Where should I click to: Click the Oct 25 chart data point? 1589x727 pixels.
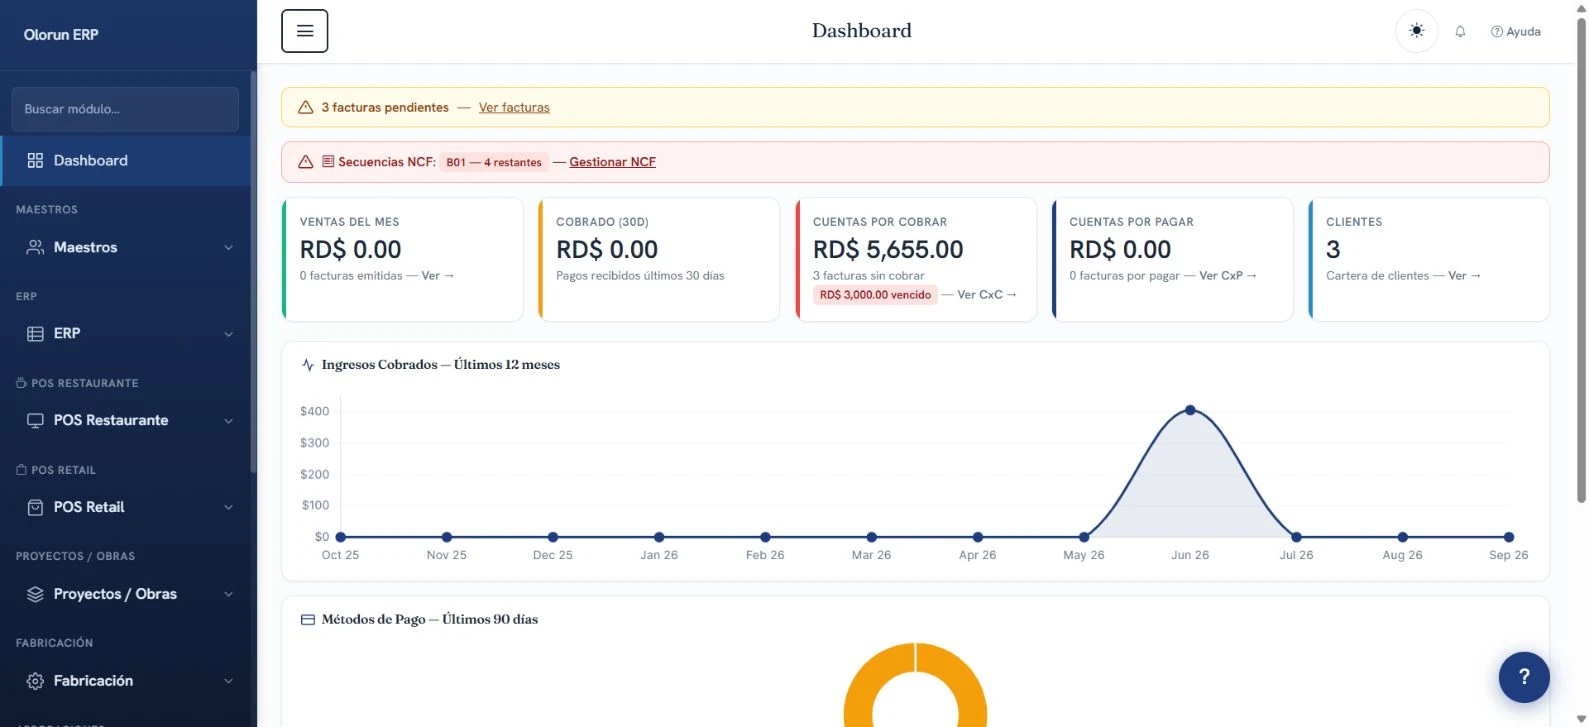tap(341, 537)
